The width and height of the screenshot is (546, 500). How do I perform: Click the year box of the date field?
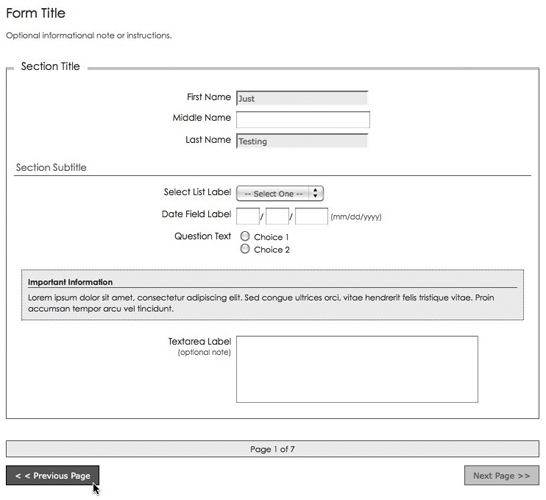[x=311, y=216]
